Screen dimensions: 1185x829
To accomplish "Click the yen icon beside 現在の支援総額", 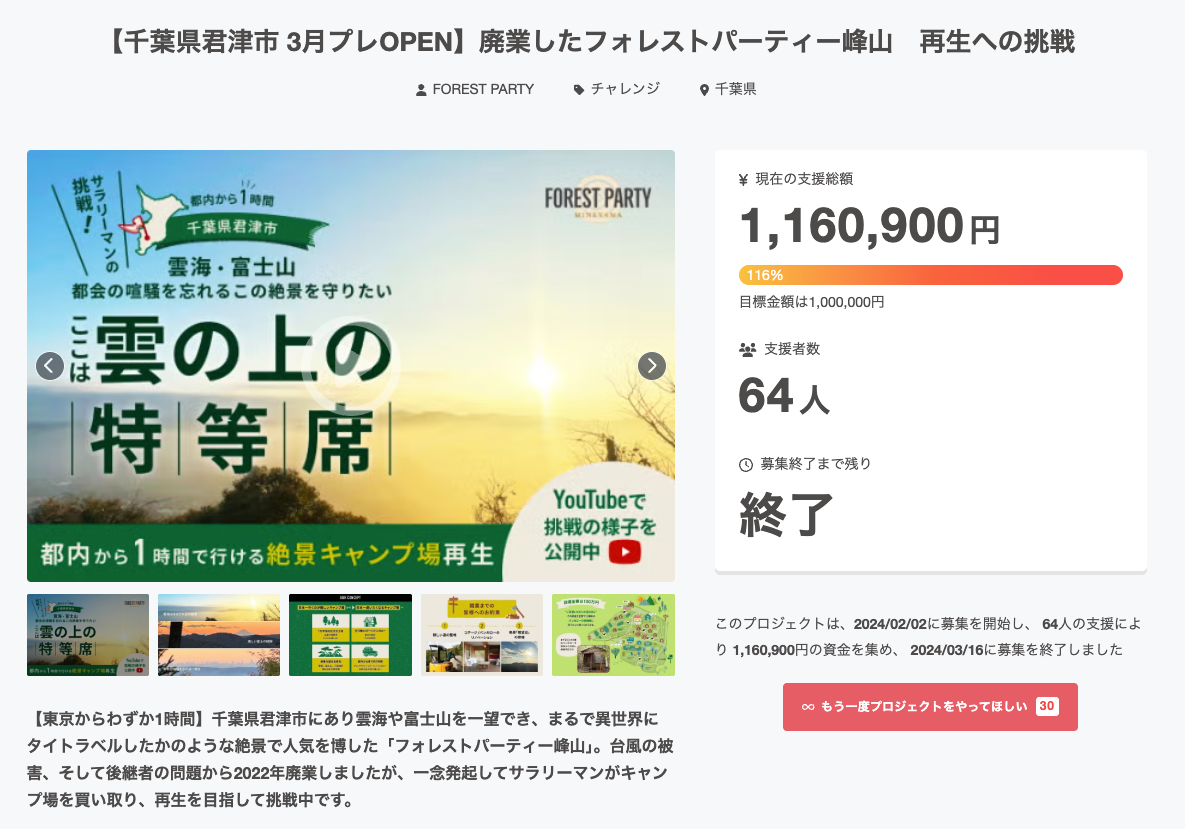I will (743, 180).
